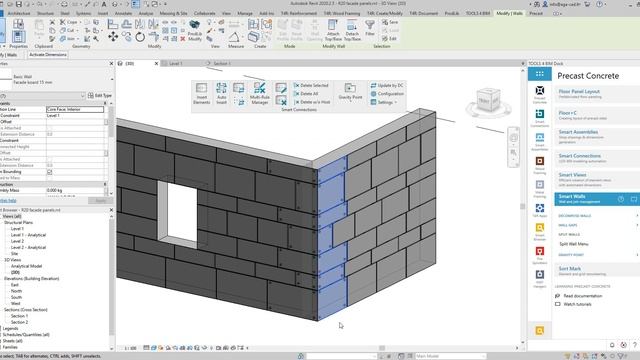This screenshot has height=360, width=640.
Task: Click the dock grid menu button
Action: pos(540,74)
